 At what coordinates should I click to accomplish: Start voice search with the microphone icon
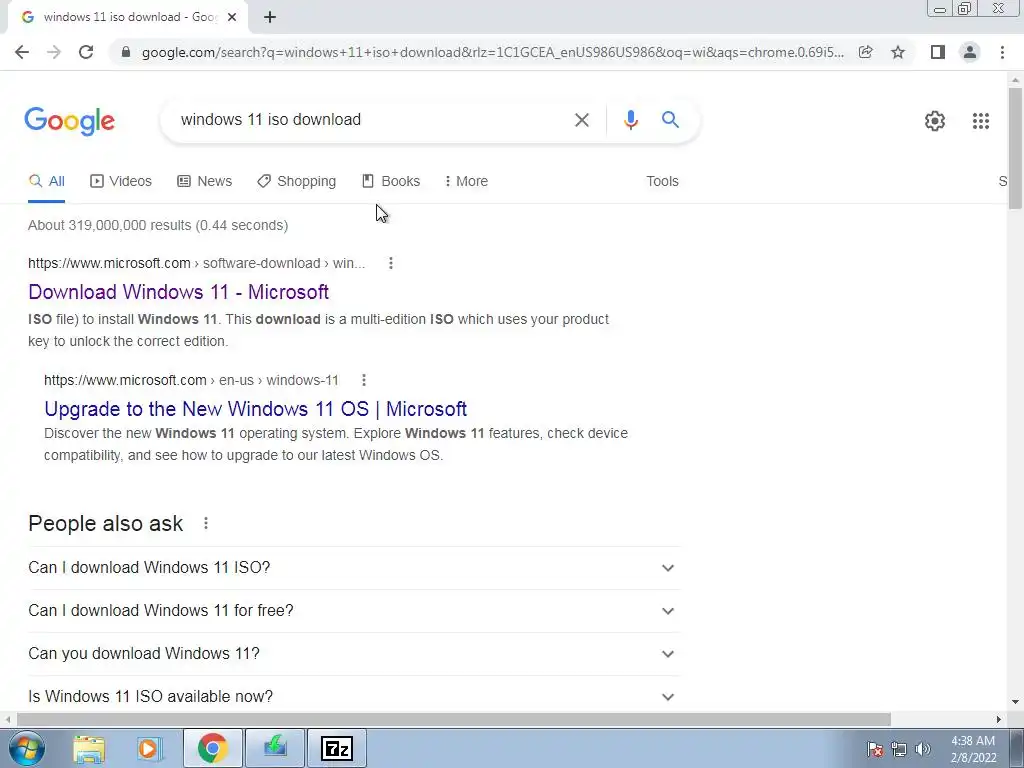(x=630, y=120)
